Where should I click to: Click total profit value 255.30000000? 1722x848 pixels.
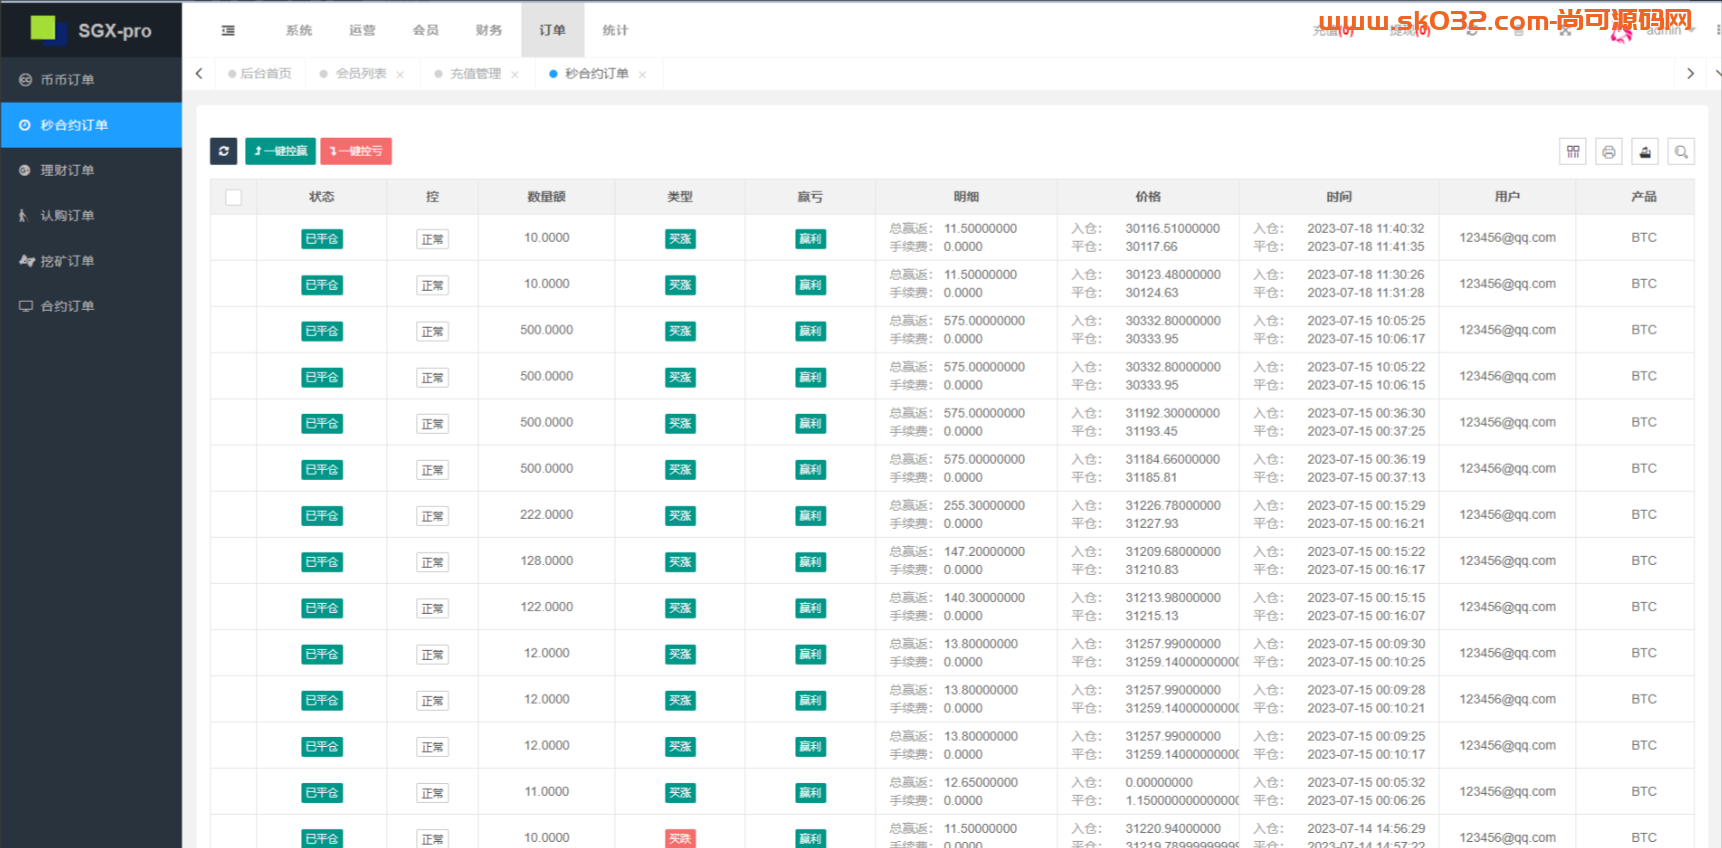(x=984, y=506)
